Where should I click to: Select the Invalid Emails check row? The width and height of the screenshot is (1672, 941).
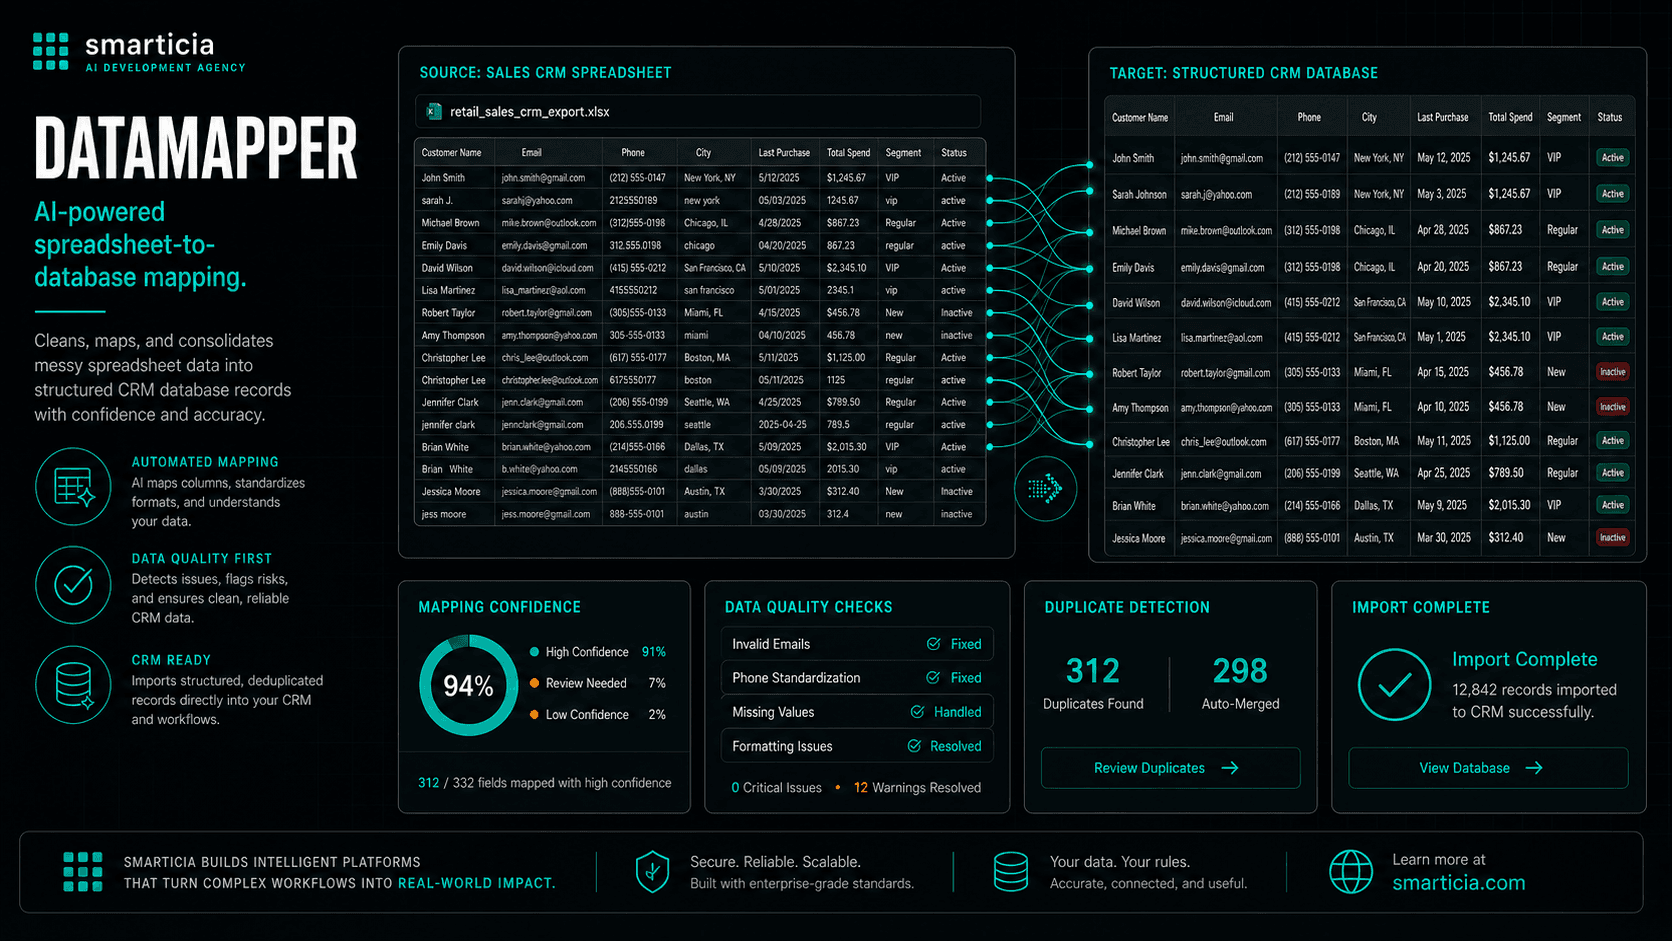(x=857, y=644)
